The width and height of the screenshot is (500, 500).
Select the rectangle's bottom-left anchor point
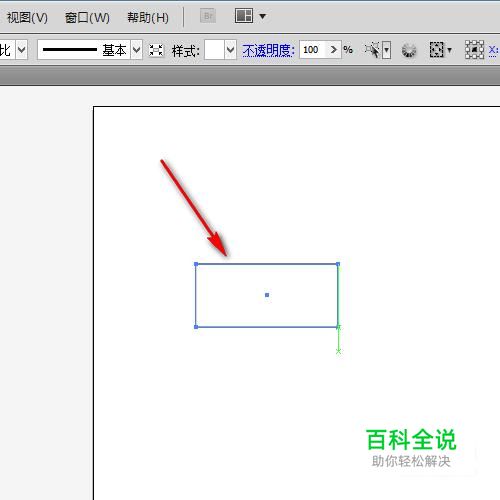point(196,327)
